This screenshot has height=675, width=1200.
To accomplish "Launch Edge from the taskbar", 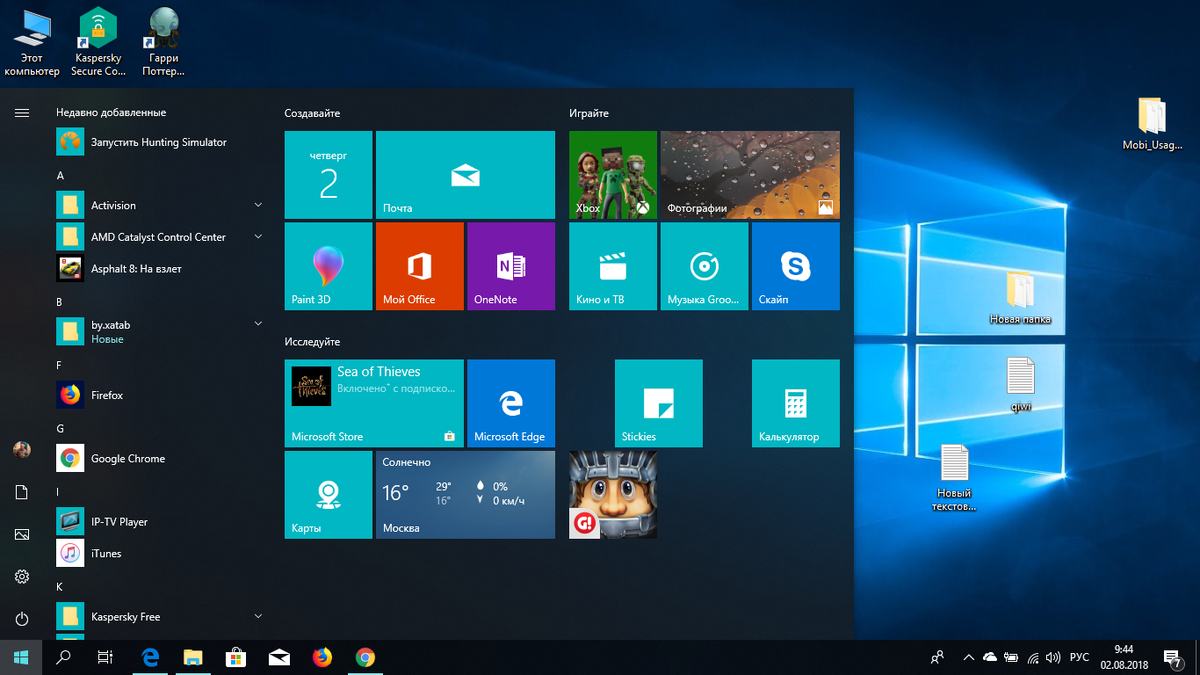I will coord(151,657).
